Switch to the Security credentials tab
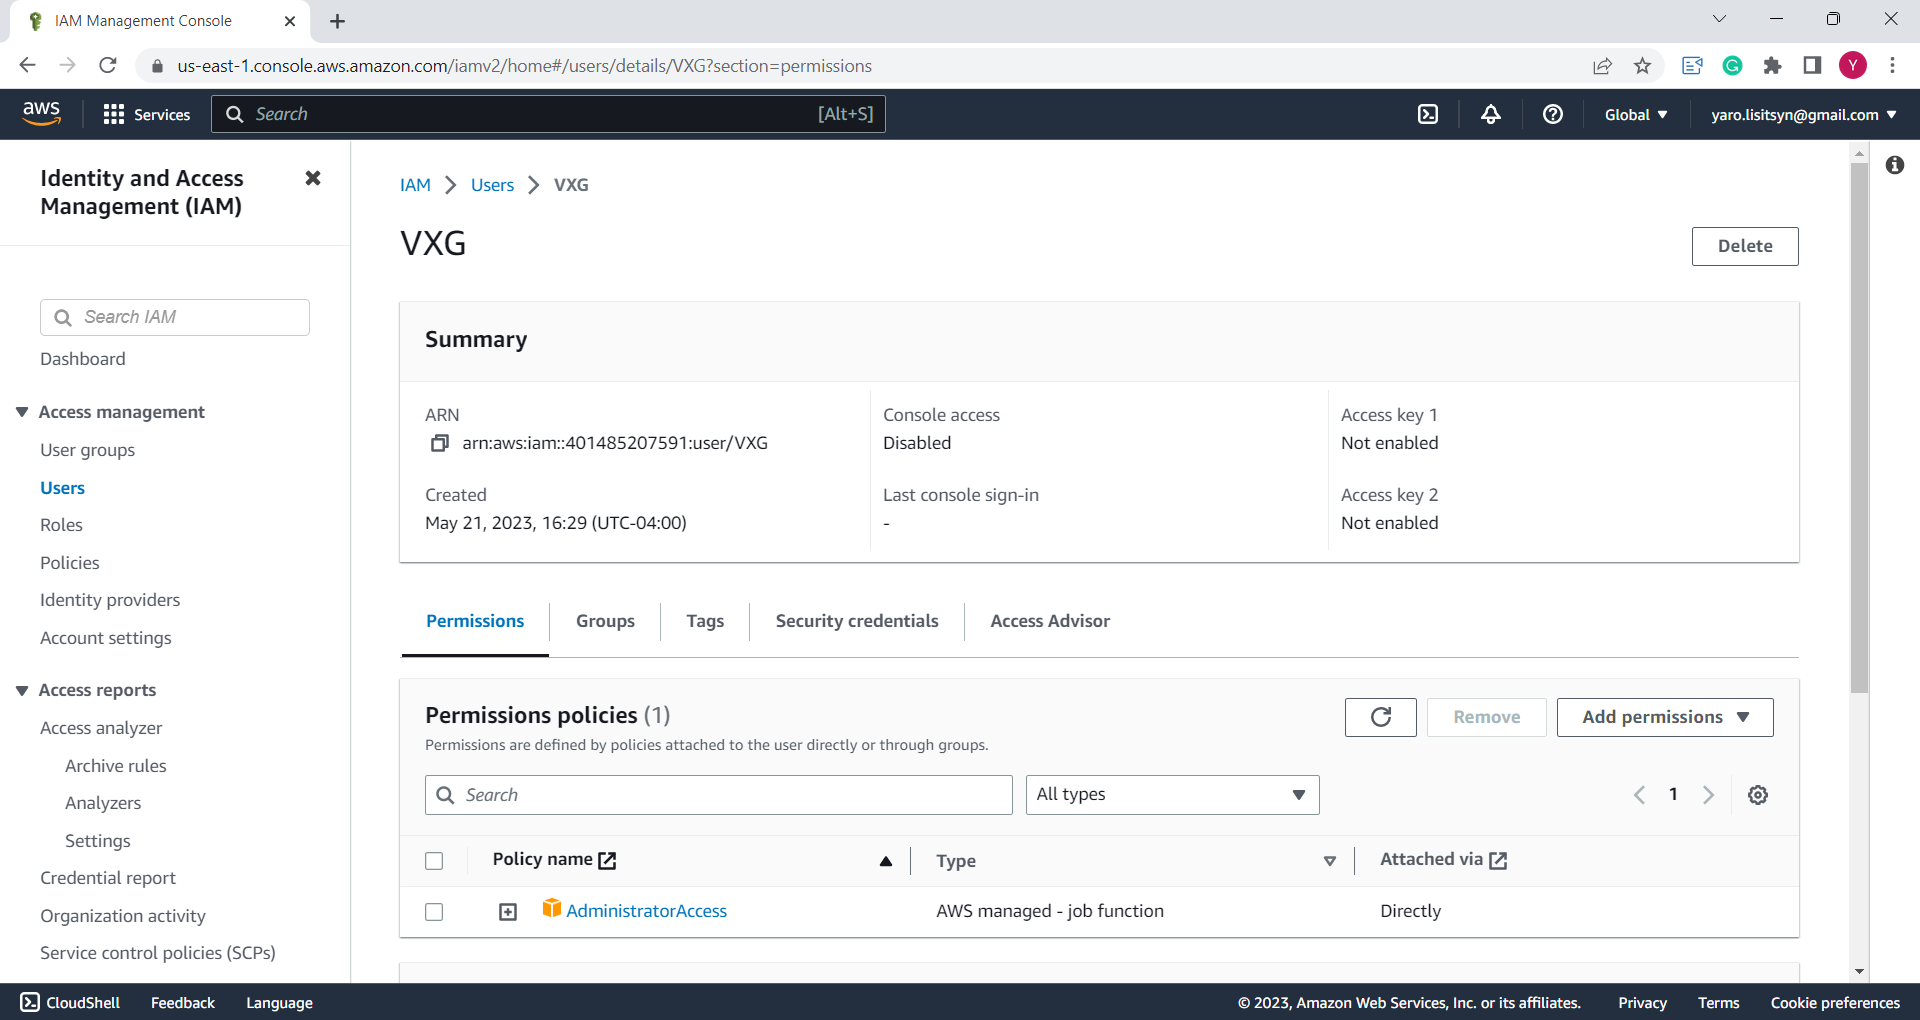This screenshot has height=1020, width=1920. tap(856, 621)
